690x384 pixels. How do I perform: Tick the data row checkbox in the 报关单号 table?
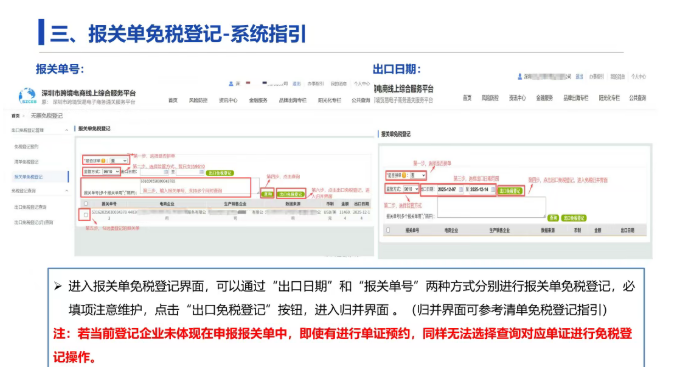[86, 215]
